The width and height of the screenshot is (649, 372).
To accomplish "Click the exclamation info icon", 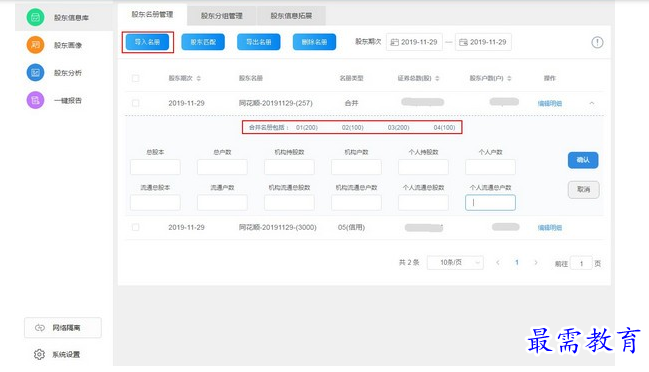I will pos(597,42).
